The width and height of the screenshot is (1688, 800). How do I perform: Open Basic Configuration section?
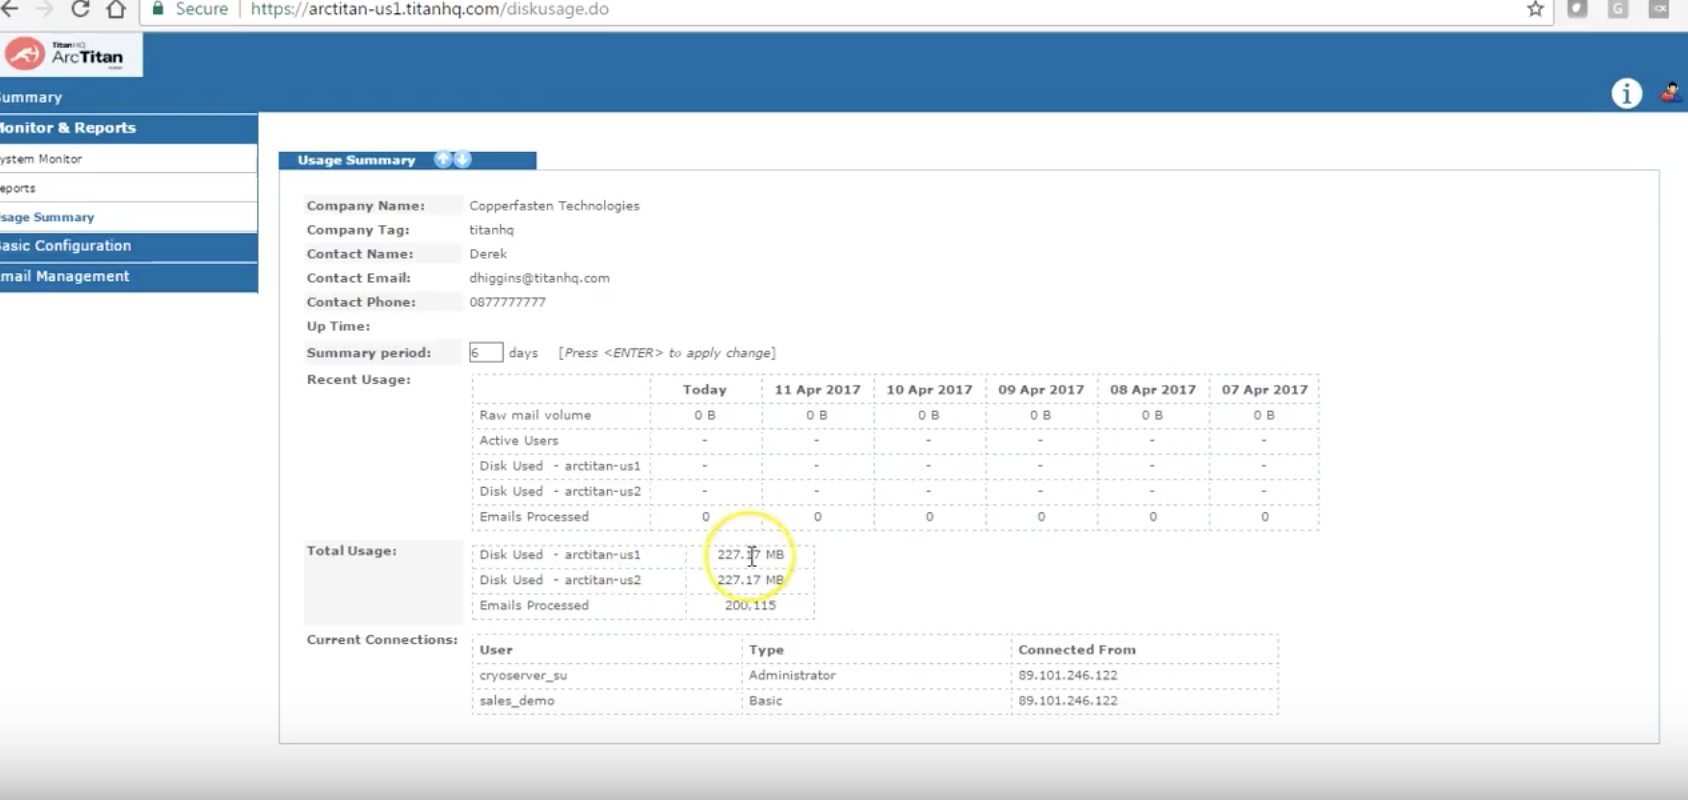pyautogui.click(x=129, y=246)
